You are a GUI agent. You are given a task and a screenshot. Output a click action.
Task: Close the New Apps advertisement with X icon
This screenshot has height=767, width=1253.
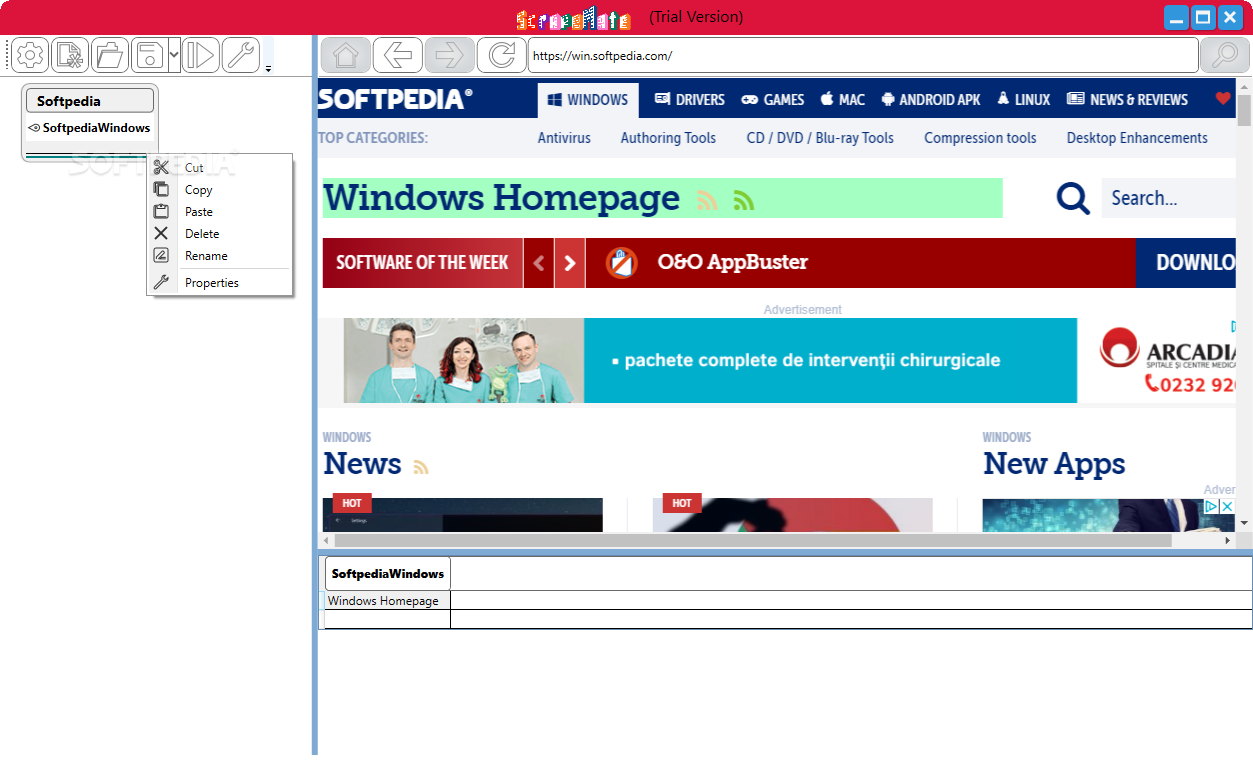coord(1227,507)
